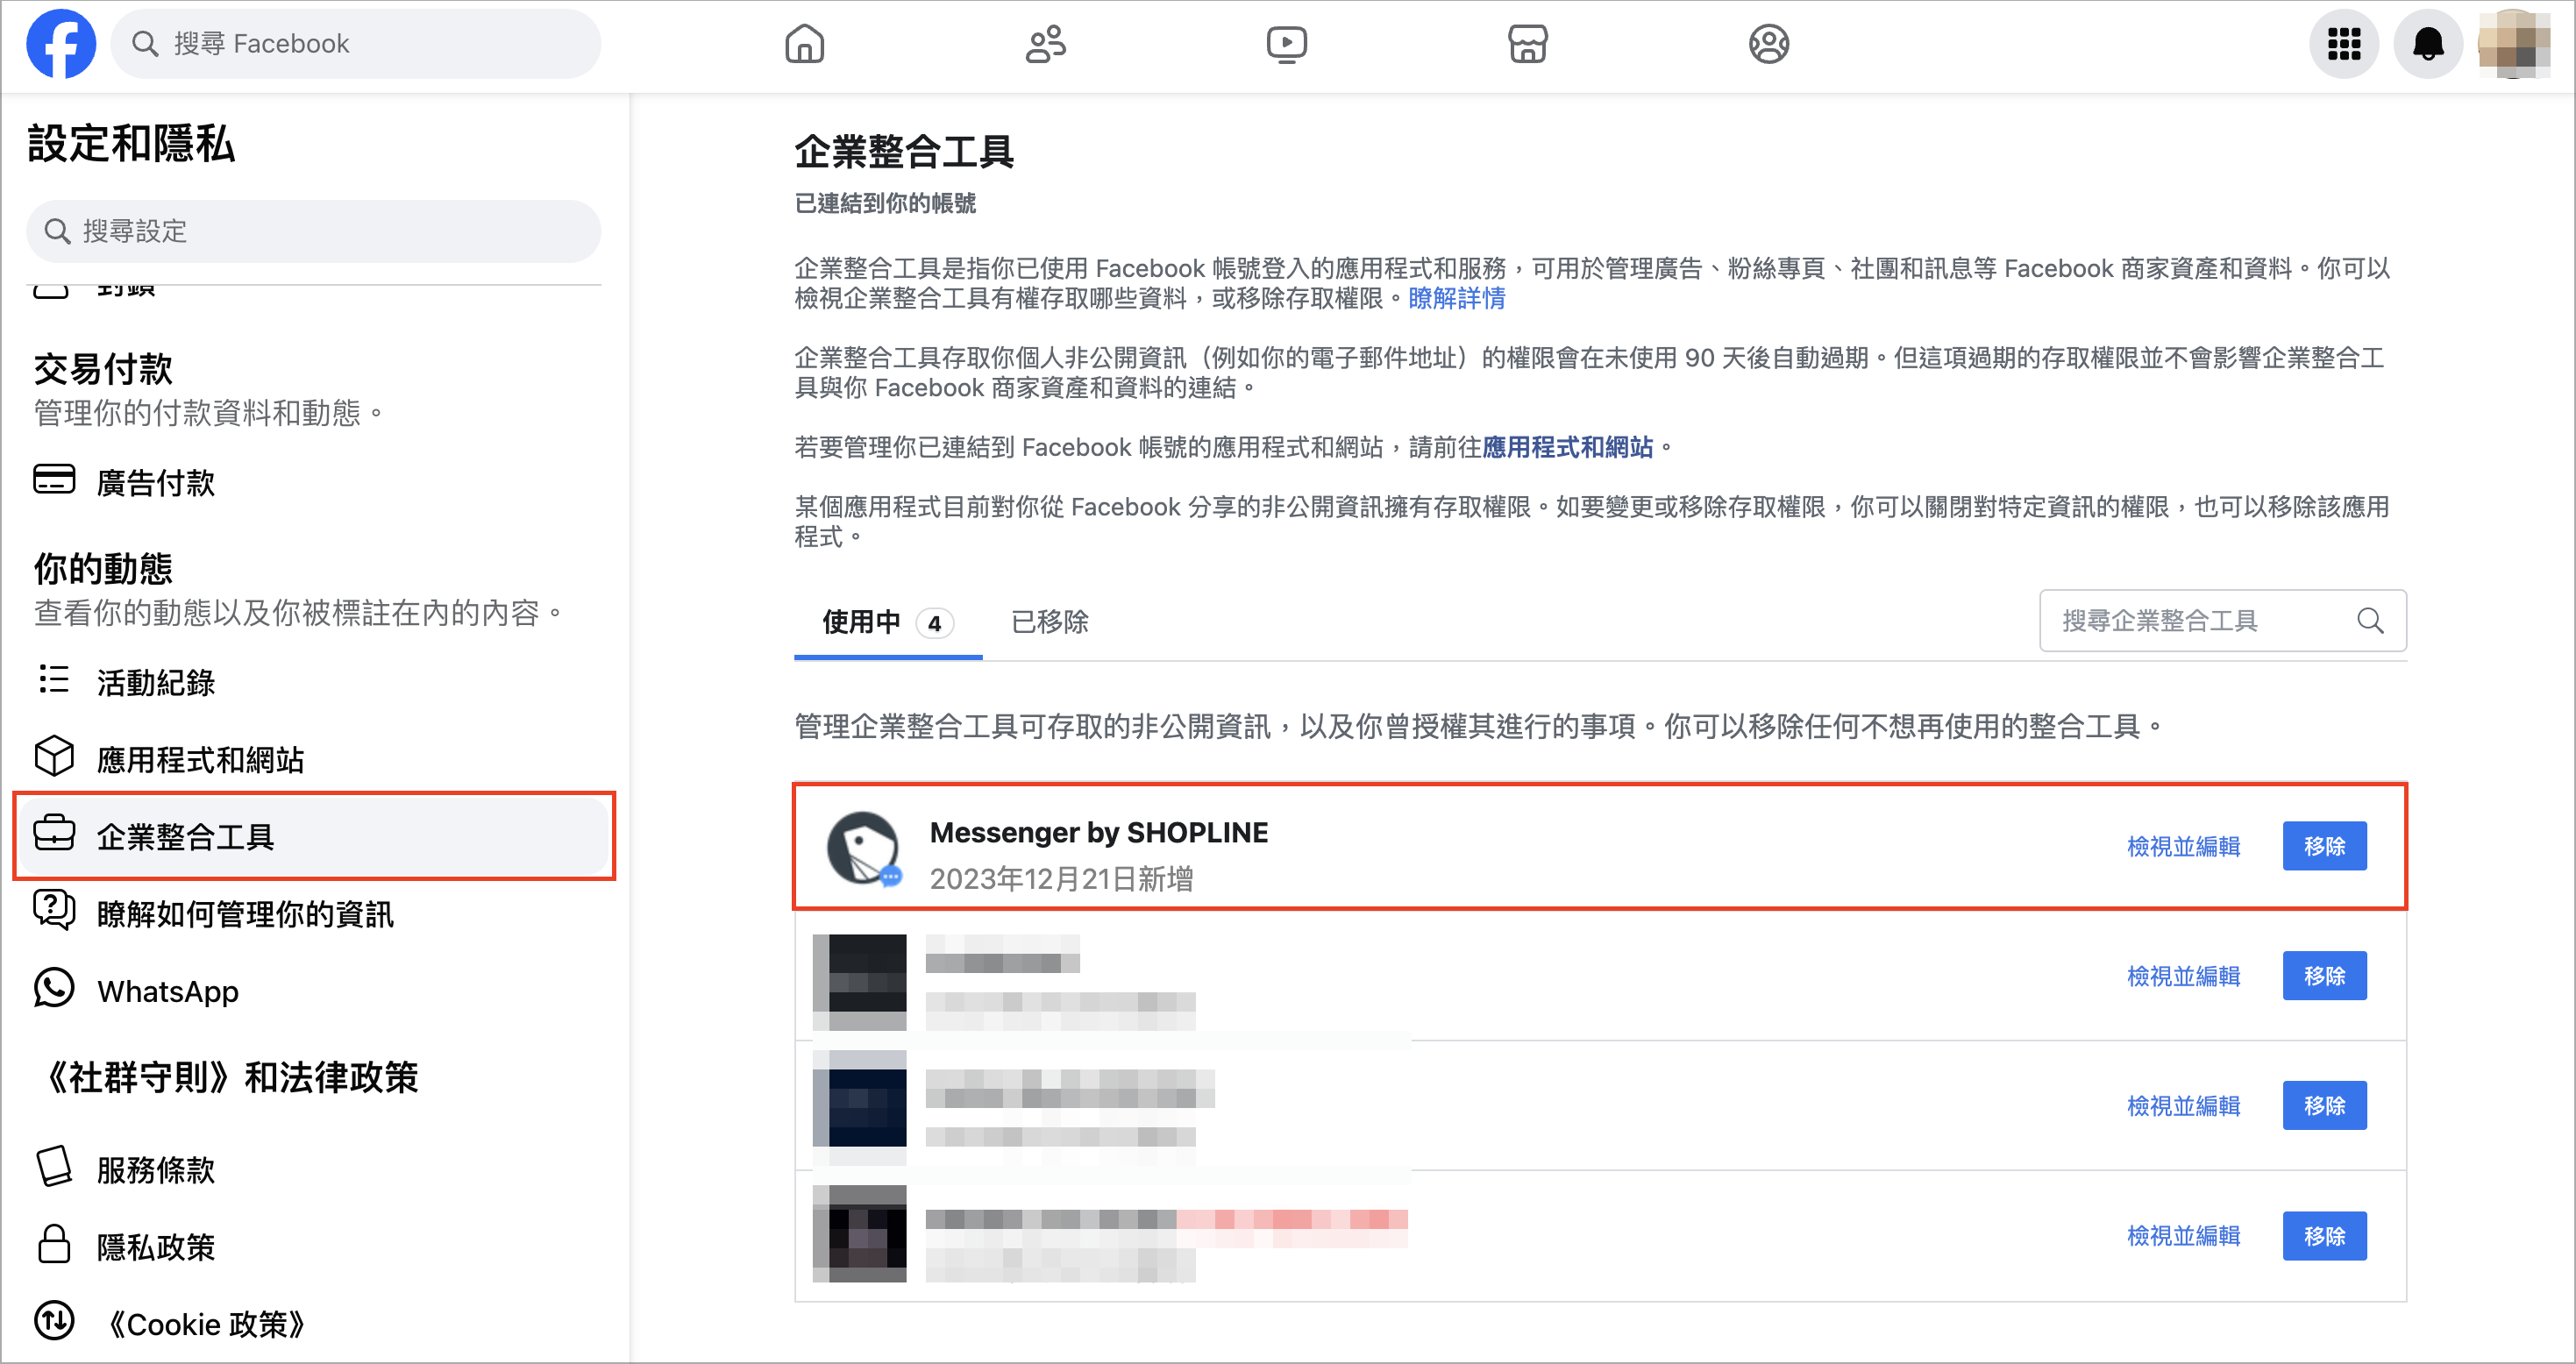The width and height of the screenshot is (2576, 1364).
Task: Click the lock icon beside 隱私政策
Action: pos(54,1245)
